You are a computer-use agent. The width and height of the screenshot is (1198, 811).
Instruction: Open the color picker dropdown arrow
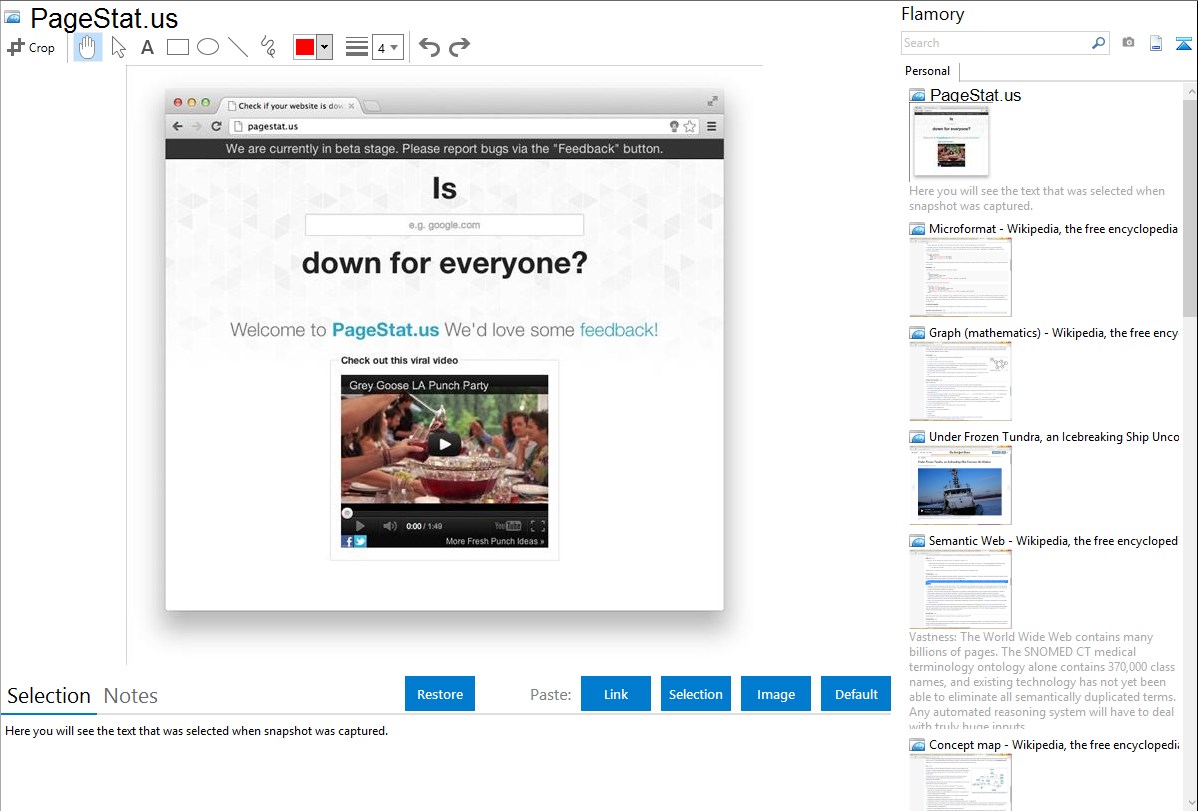point(324,47)
